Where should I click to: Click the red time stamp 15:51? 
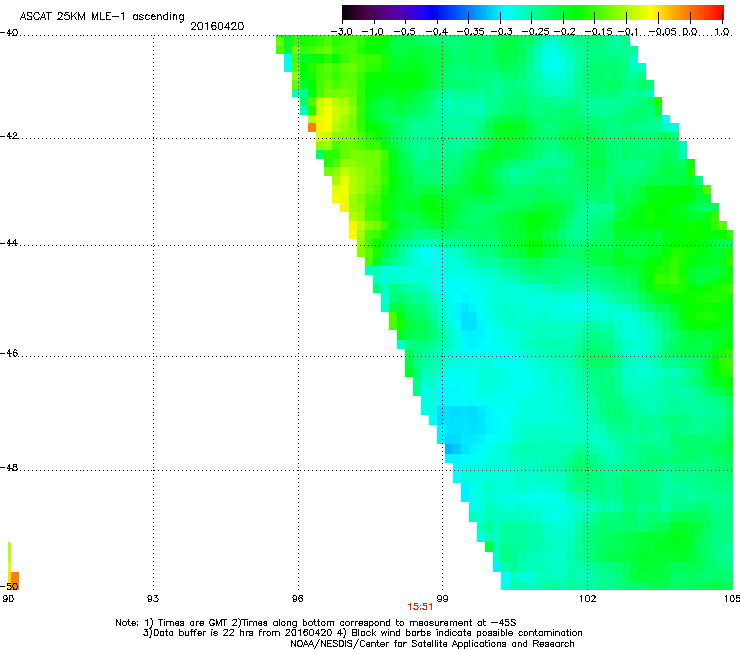tap(420, 607)
